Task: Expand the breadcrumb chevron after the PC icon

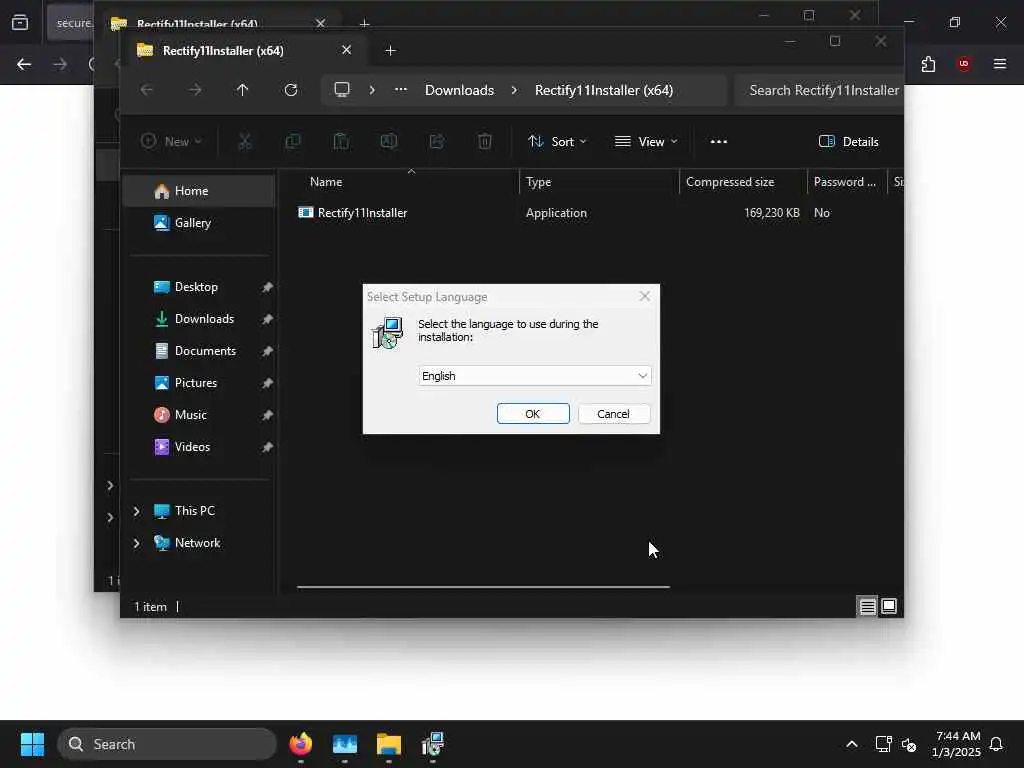Action: (372, 90)
